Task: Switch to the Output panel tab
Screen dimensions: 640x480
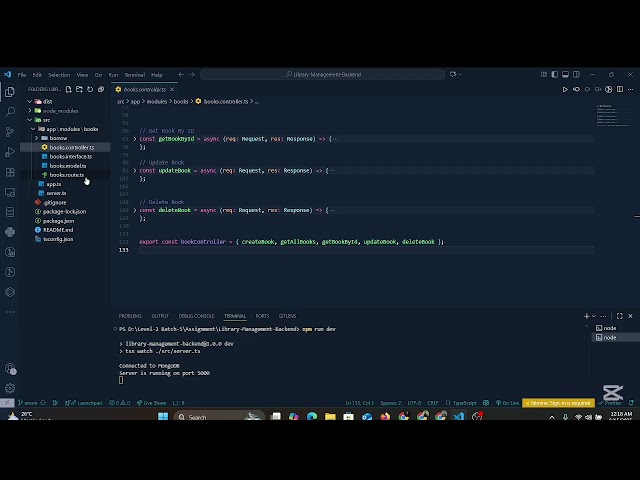Action: point(160,316)
